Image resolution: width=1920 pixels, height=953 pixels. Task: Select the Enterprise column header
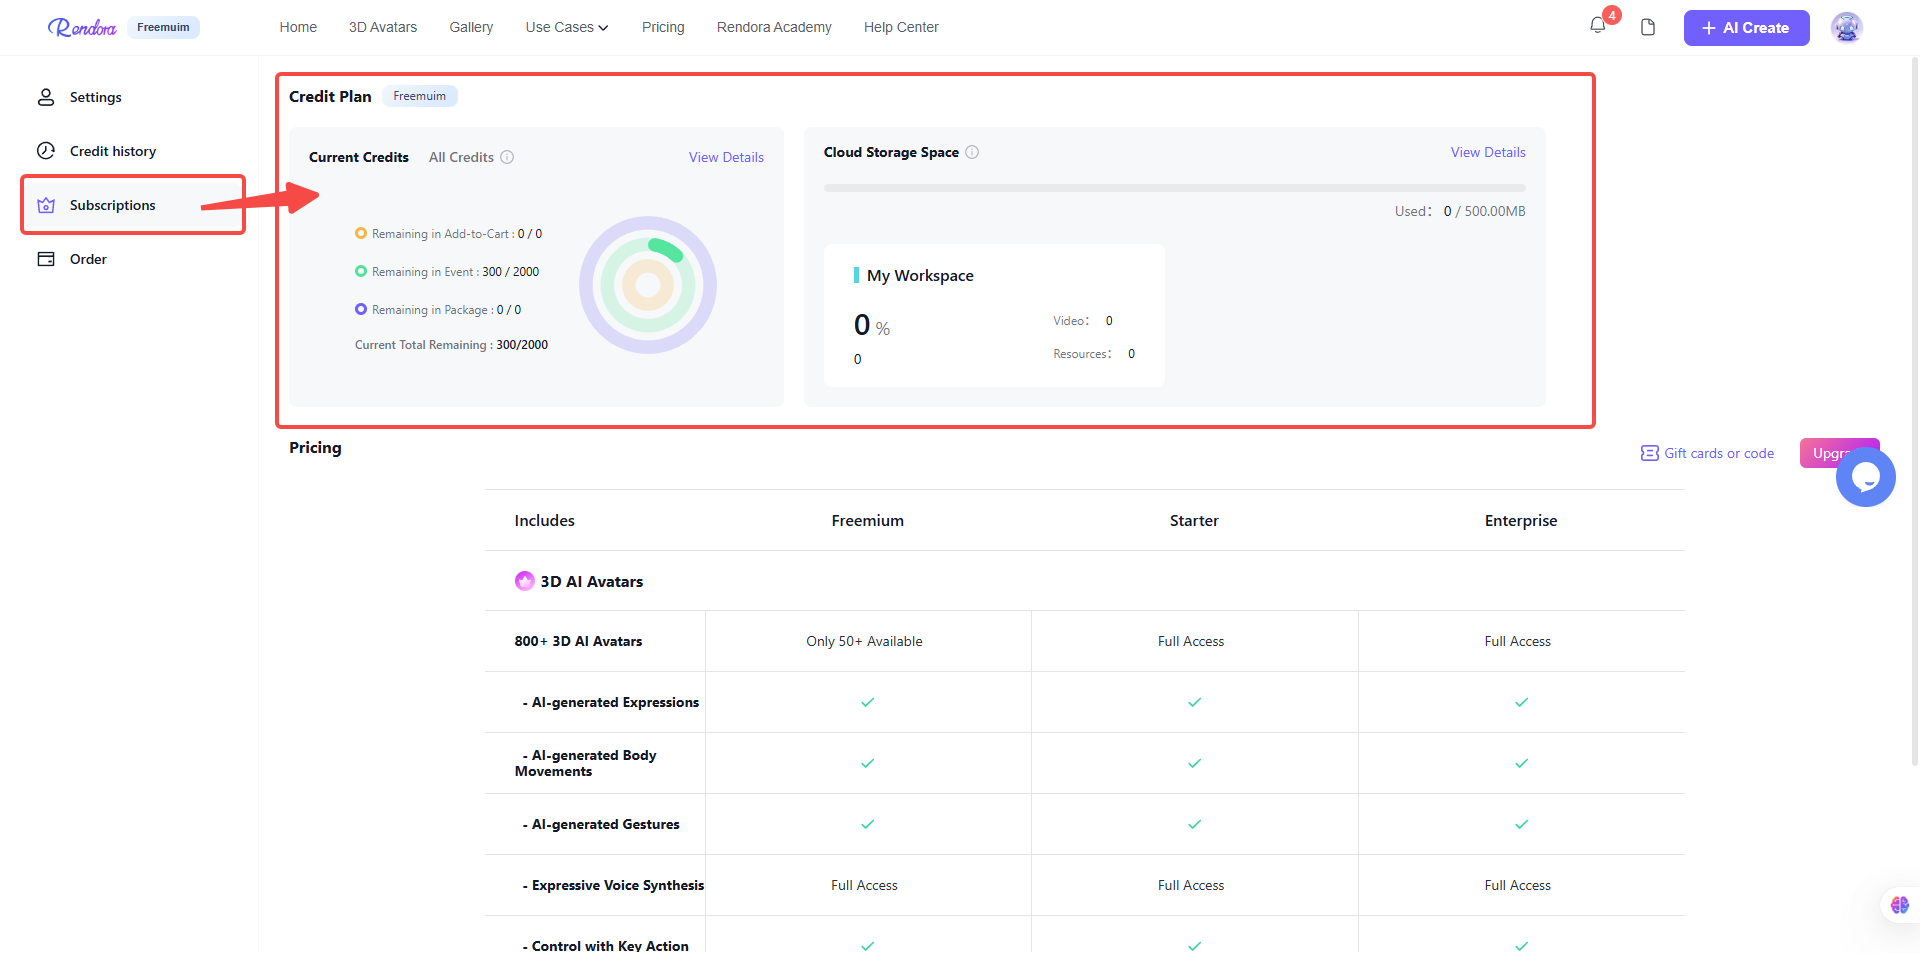point(1521,520)
